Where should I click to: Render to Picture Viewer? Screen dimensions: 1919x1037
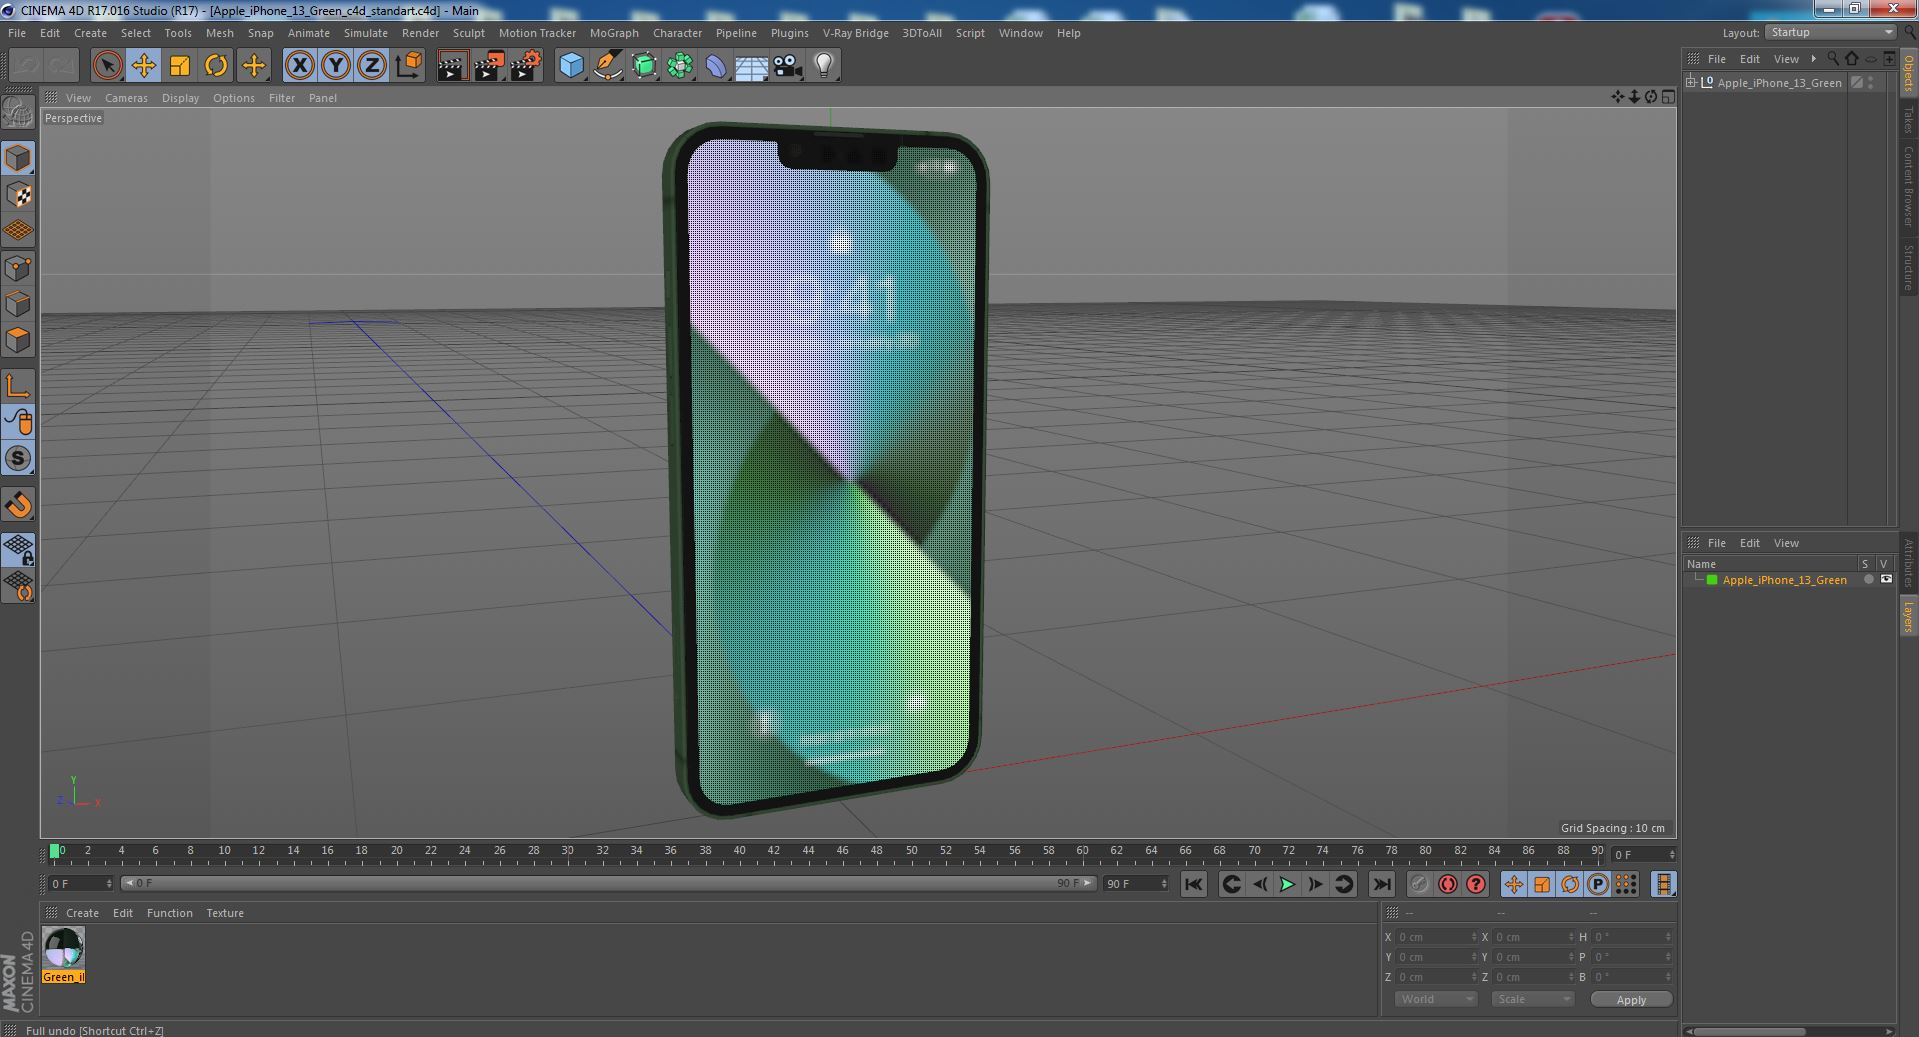pos(489,66)
